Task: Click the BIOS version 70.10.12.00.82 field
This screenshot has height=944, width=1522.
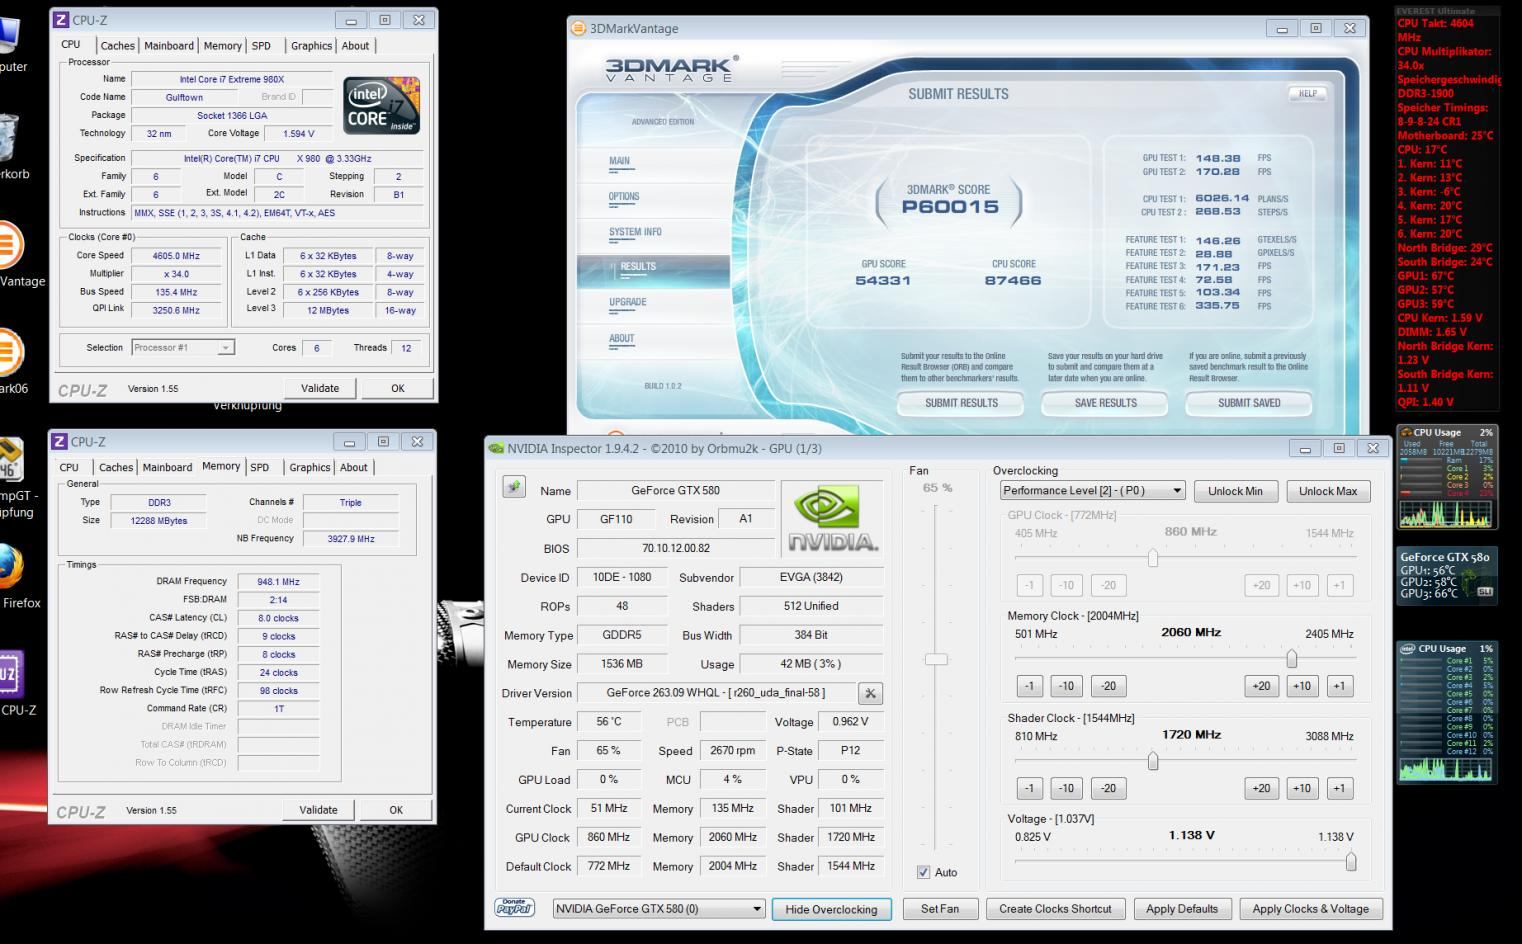Action: (676, 548)
